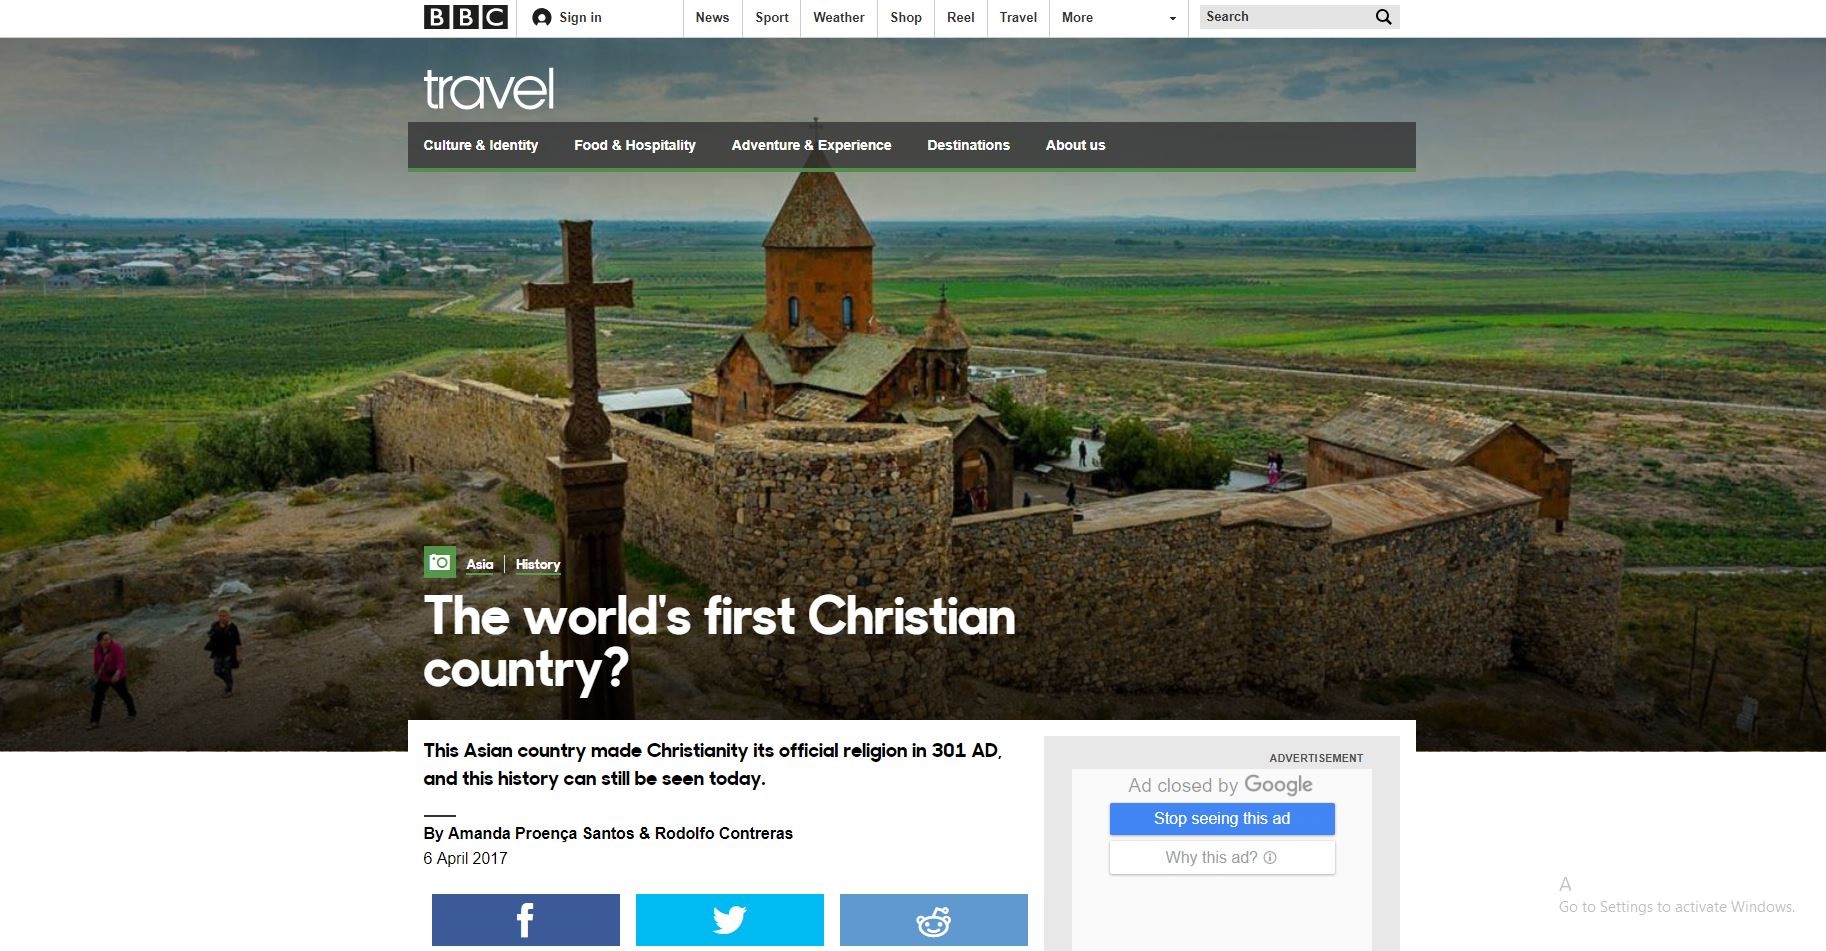The width and height of the screenshot is (1826, 951).
Task: Expand the More dropdown arrow
Action: (1173, 18)
